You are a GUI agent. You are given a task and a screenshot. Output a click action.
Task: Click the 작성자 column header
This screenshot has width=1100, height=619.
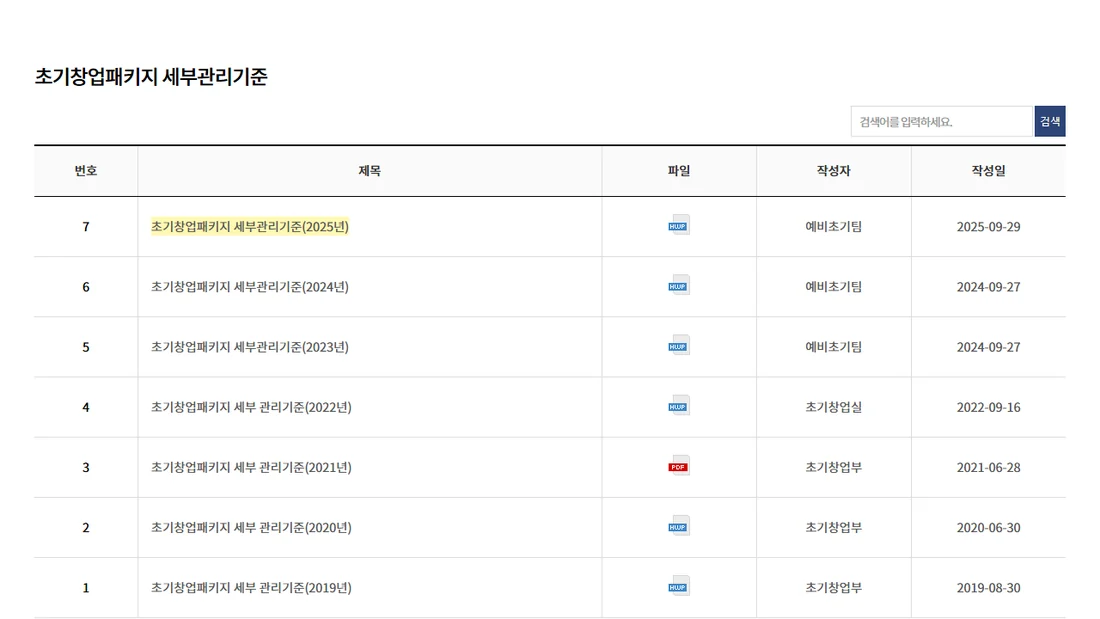833,171
